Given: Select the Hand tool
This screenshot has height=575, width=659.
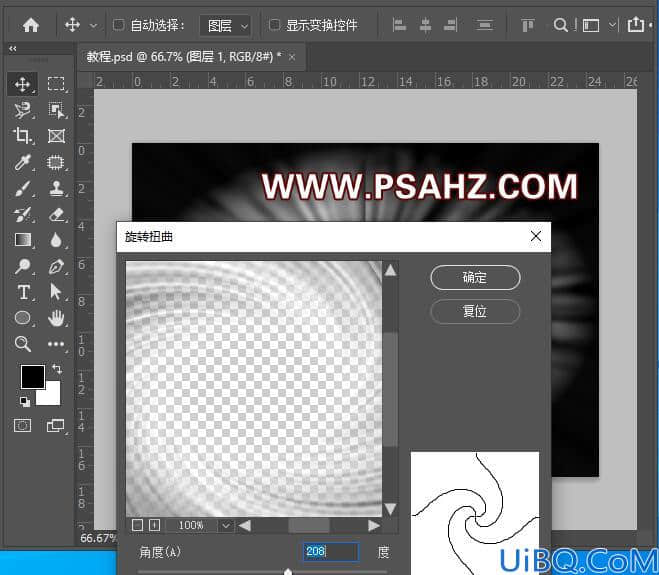Looking at the screenshot, I should (x=56, y=318).
